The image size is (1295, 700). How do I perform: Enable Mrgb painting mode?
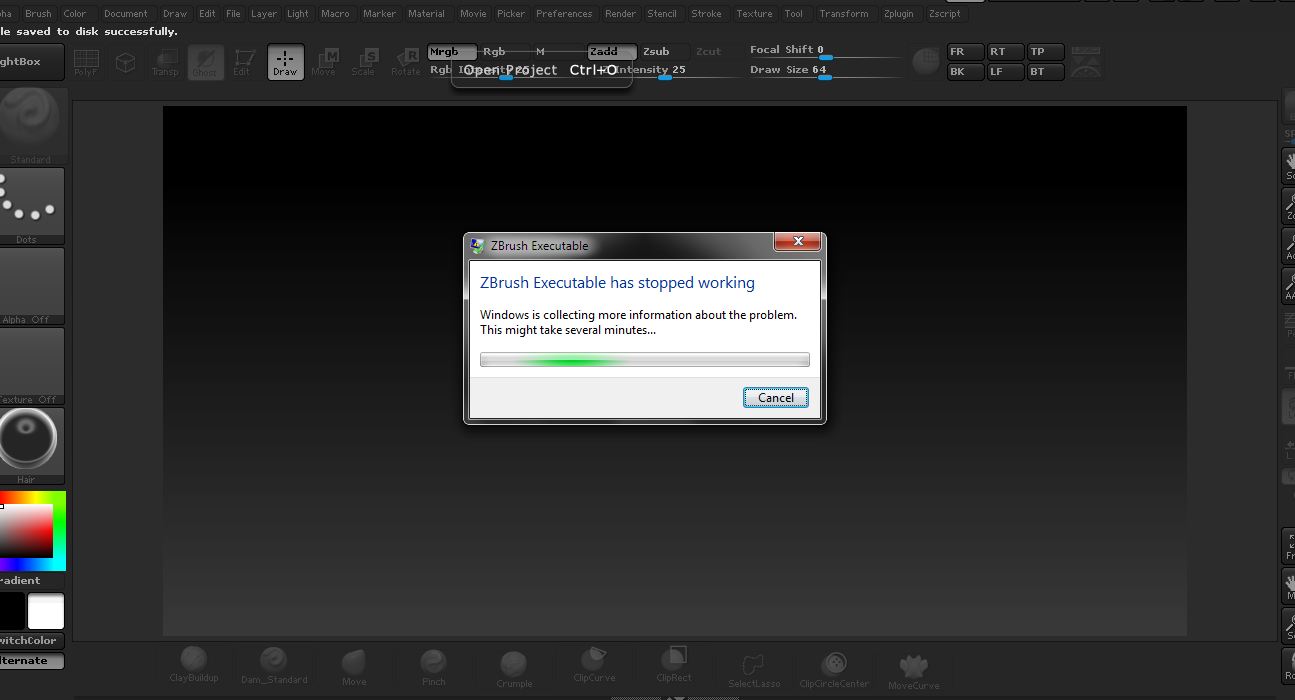click(x=451, y=52)
